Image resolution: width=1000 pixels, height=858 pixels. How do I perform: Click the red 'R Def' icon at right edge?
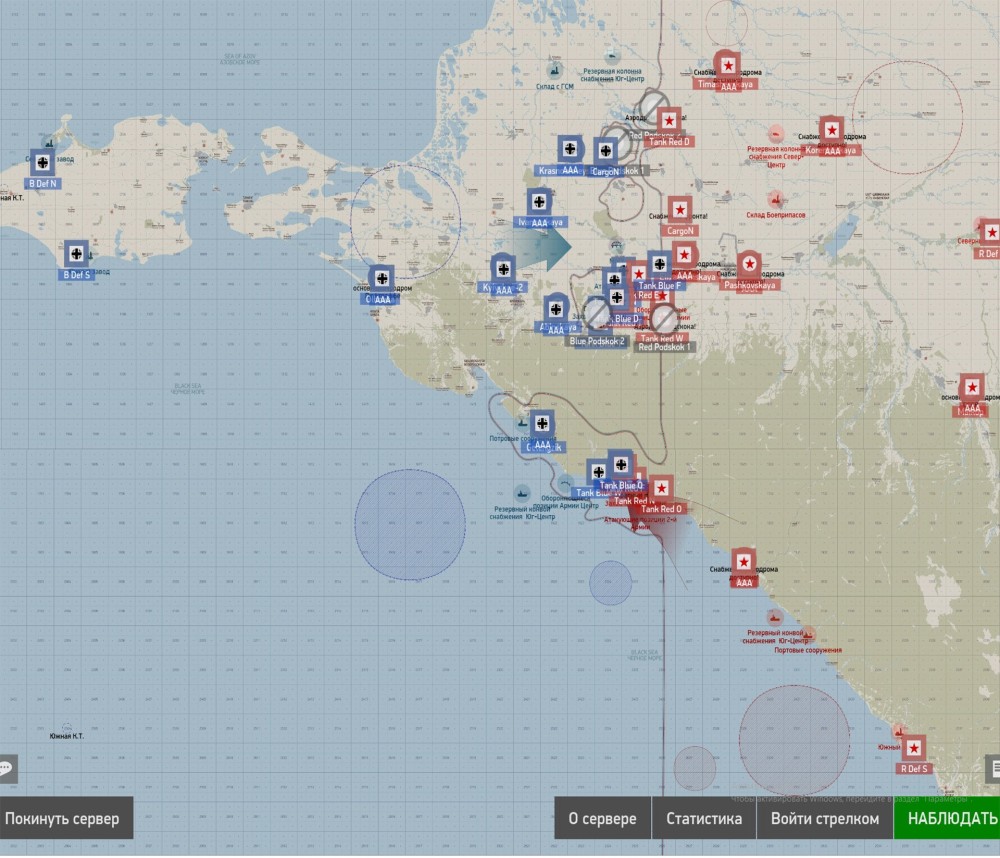[x=990, y=233]
